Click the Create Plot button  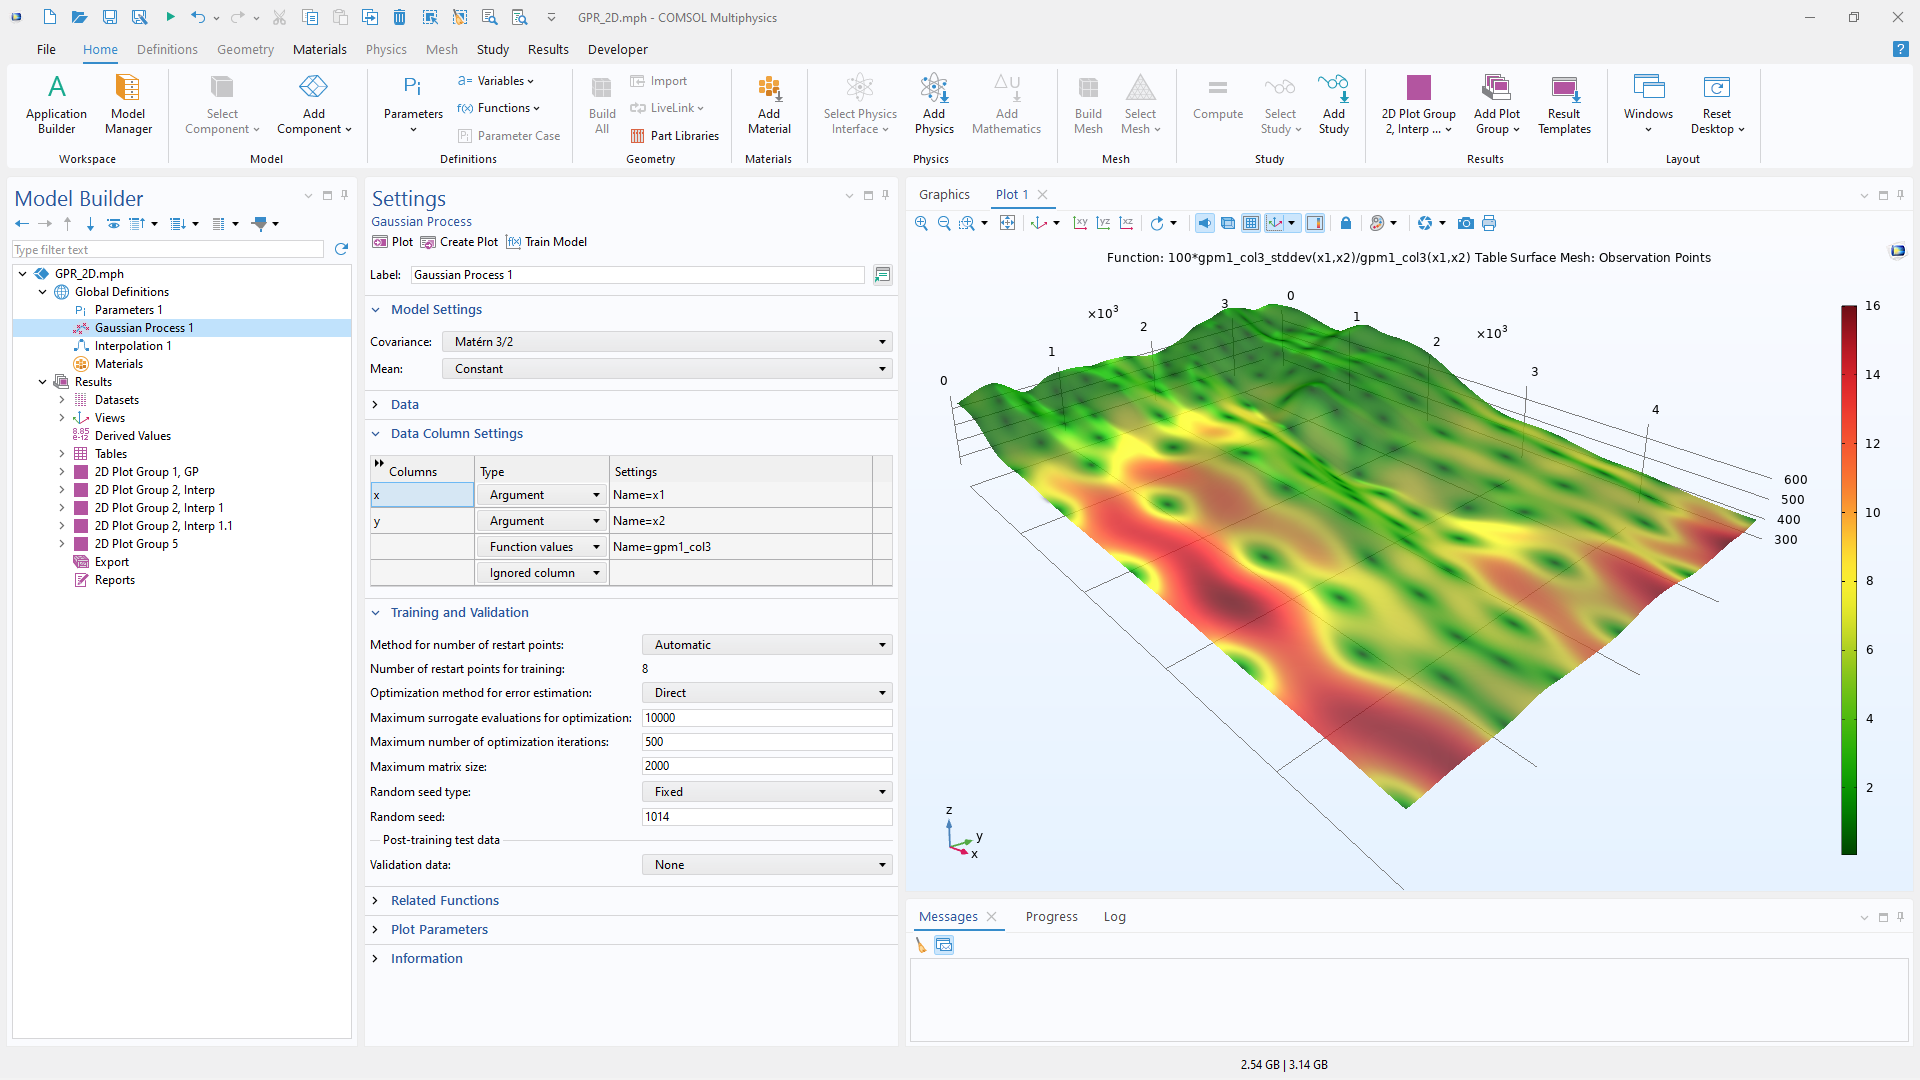(459, 242)
